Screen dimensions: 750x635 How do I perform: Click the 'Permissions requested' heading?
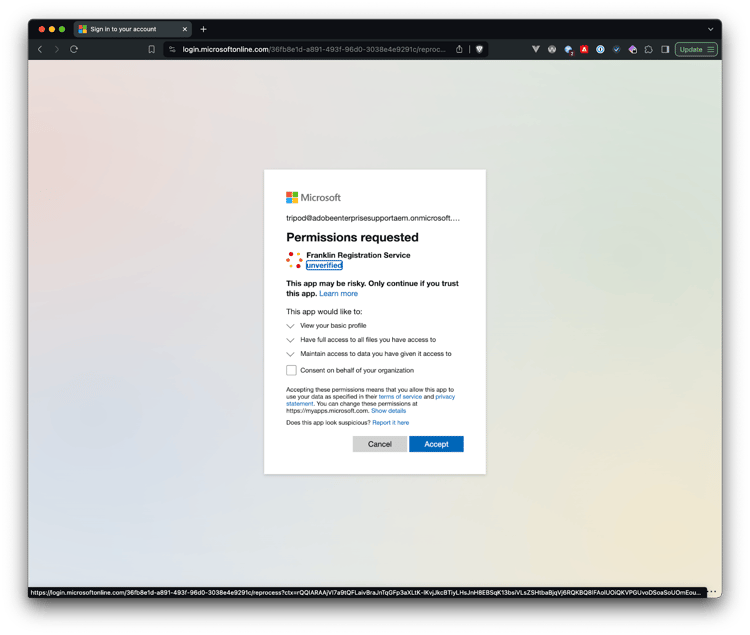click(x=353, y=237)
